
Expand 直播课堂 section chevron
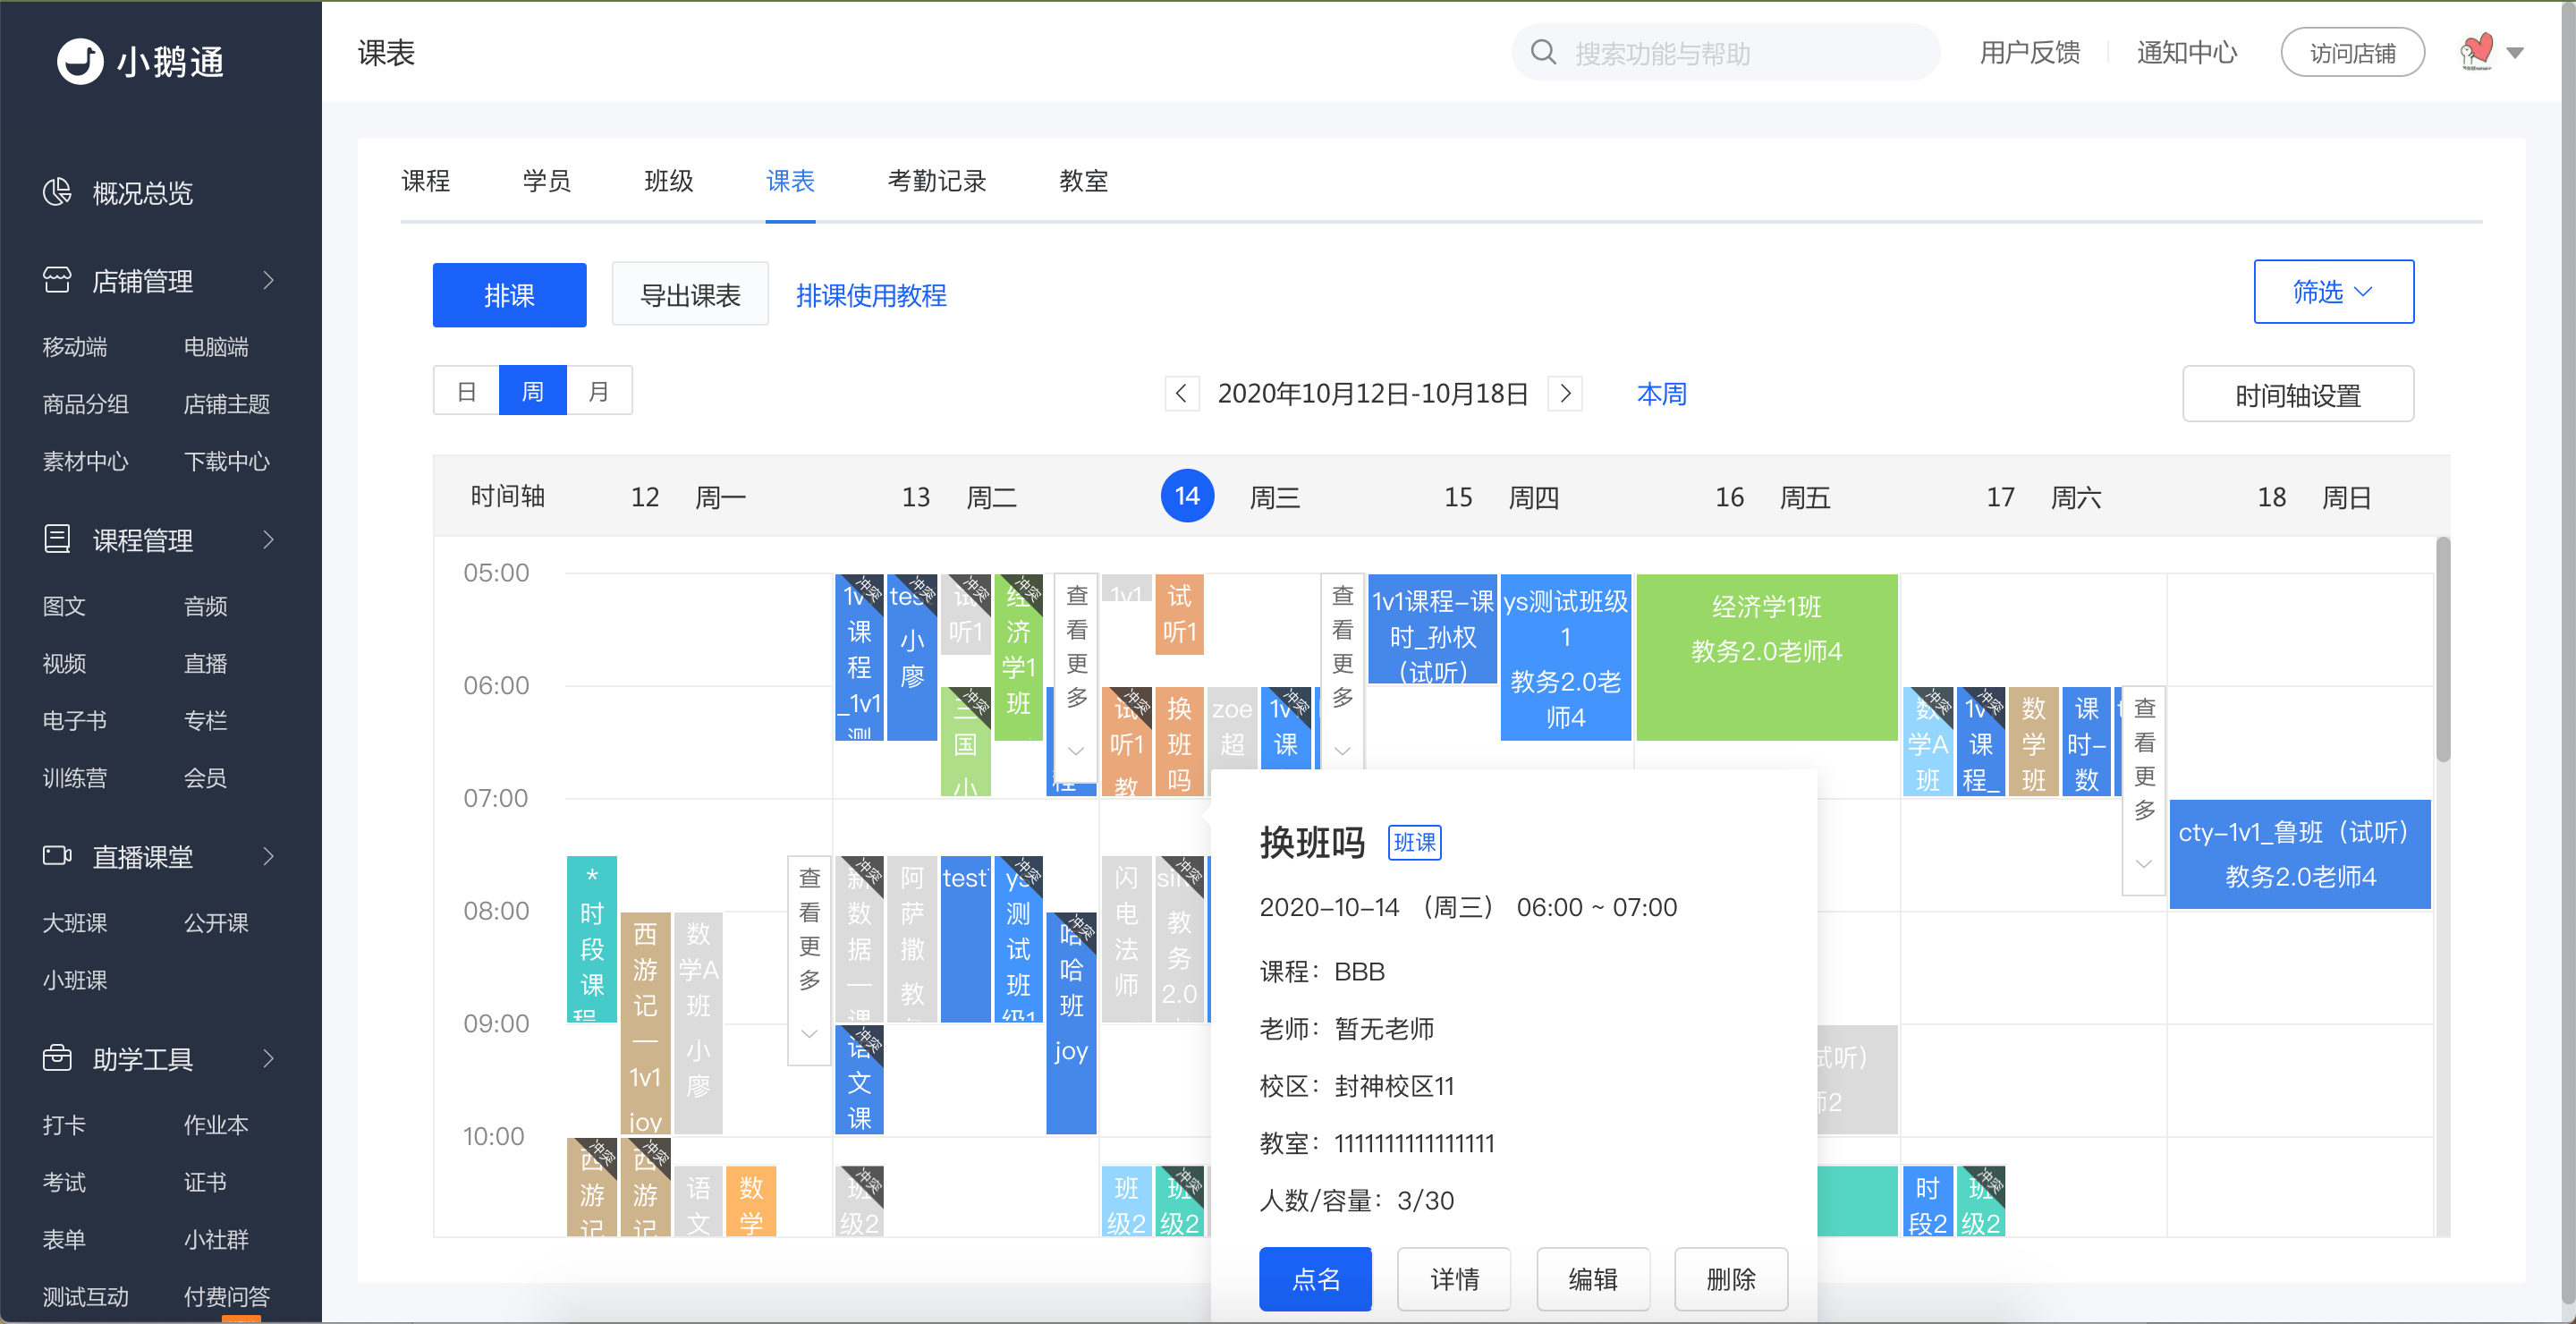click(x=268, y=856)
